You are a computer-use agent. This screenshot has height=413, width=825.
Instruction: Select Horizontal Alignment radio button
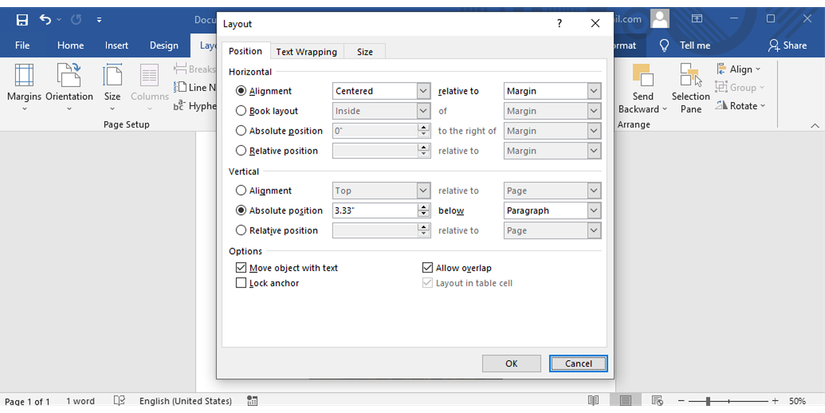click(x=241, y=91)
